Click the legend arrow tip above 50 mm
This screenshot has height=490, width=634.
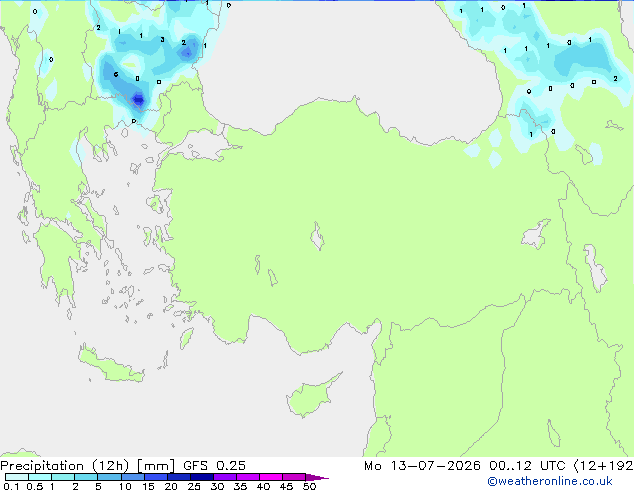coord(317,477)
